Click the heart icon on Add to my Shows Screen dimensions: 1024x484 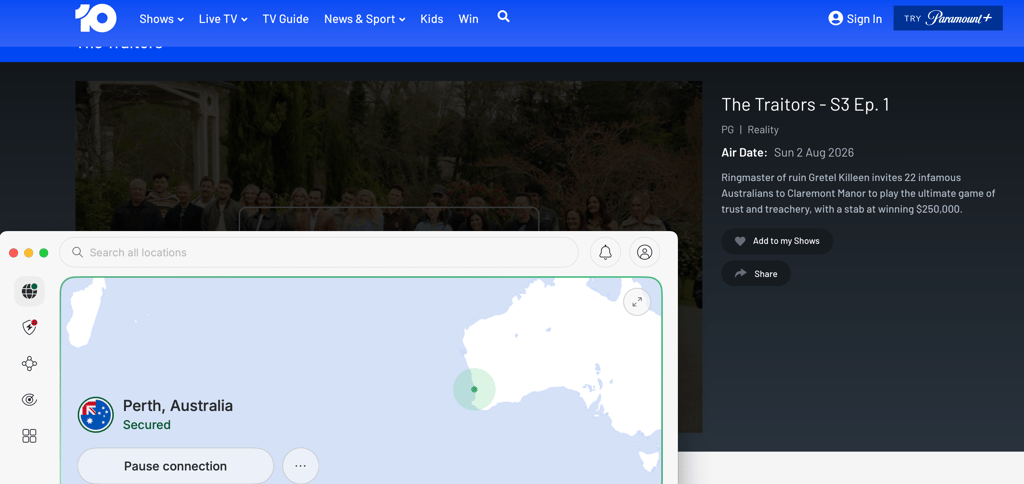click(740, 241)
